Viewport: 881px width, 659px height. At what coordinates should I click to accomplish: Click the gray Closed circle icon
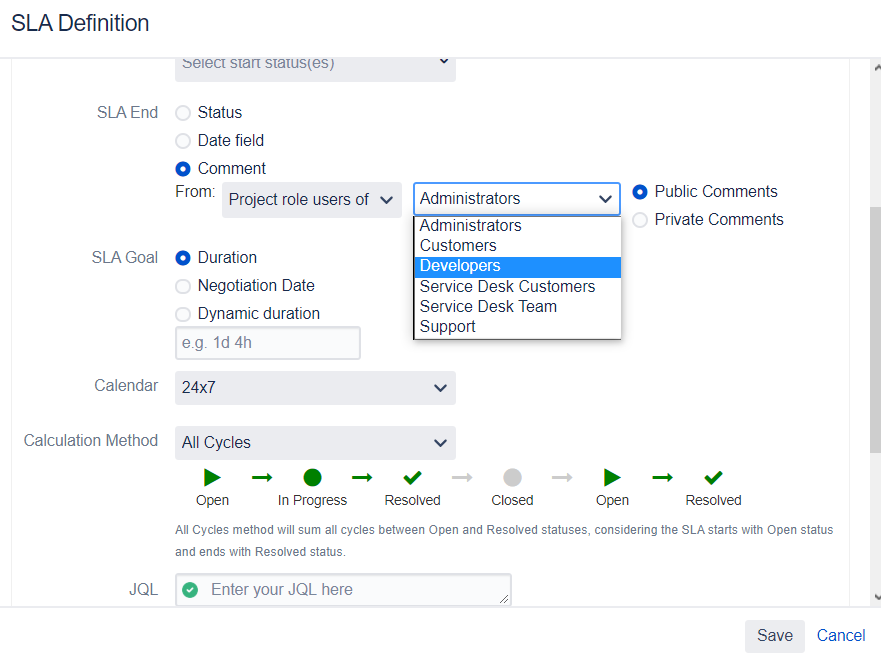512,478
